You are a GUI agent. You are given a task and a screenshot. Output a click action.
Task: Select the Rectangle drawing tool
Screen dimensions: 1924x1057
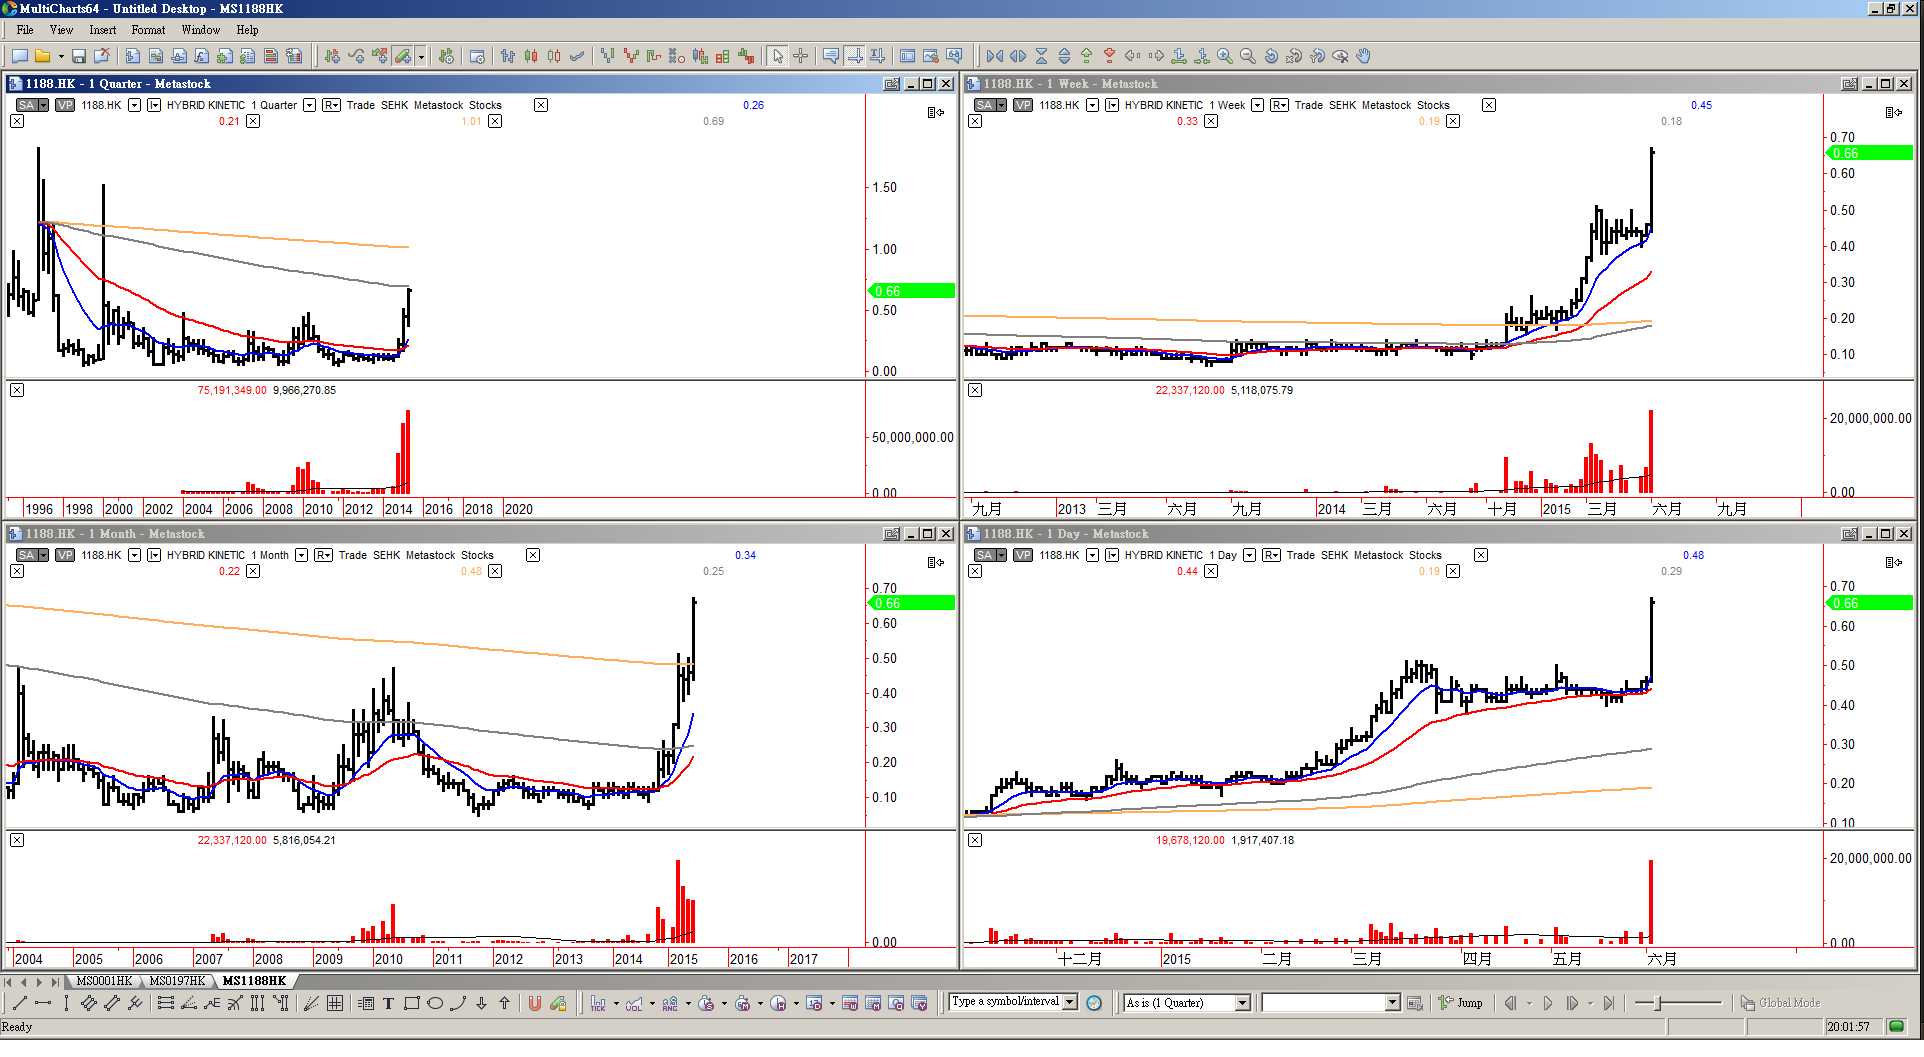[411, 1003]
